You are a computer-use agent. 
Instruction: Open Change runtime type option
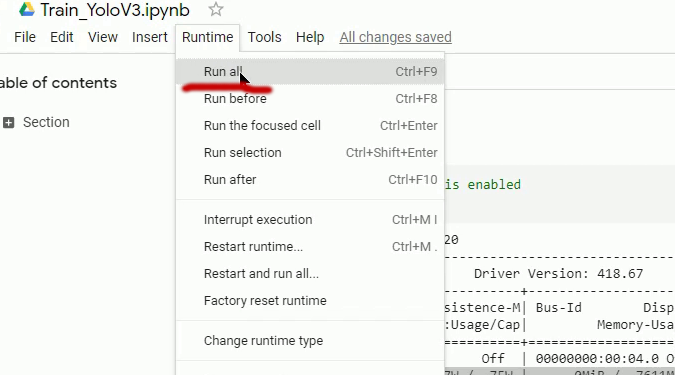(310, 341)
